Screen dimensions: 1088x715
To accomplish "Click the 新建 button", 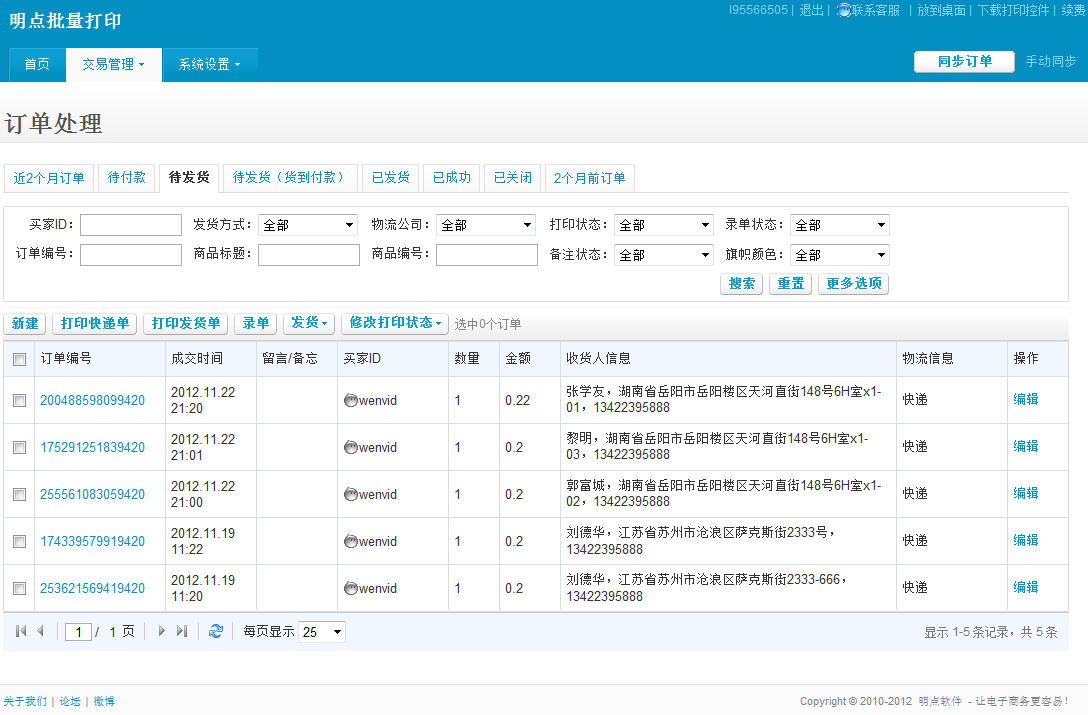I will point(25,323).
